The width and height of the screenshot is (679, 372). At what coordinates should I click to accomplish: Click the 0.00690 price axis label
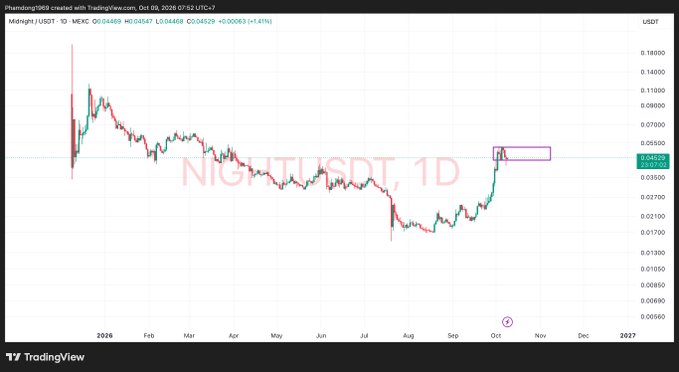pyautogui.click(x=653, y=301)
